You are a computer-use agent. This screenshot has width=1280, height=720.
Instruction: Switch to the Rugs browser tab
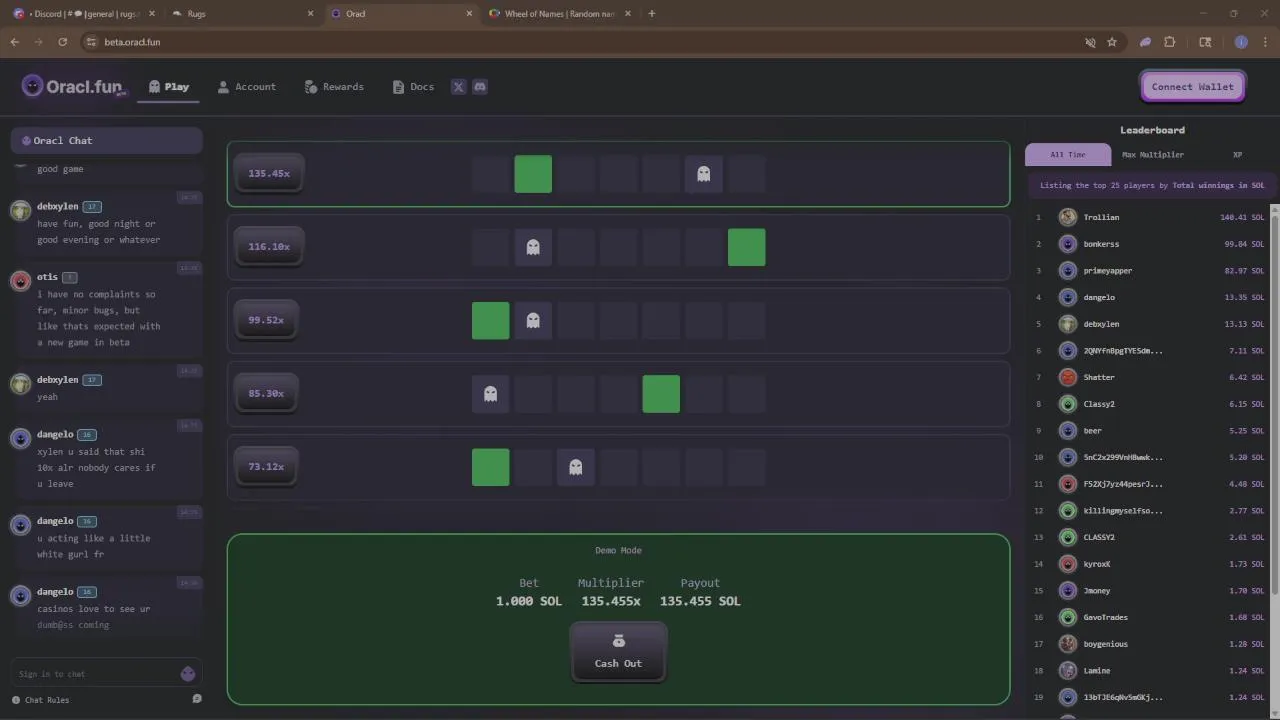coord(240,14)
